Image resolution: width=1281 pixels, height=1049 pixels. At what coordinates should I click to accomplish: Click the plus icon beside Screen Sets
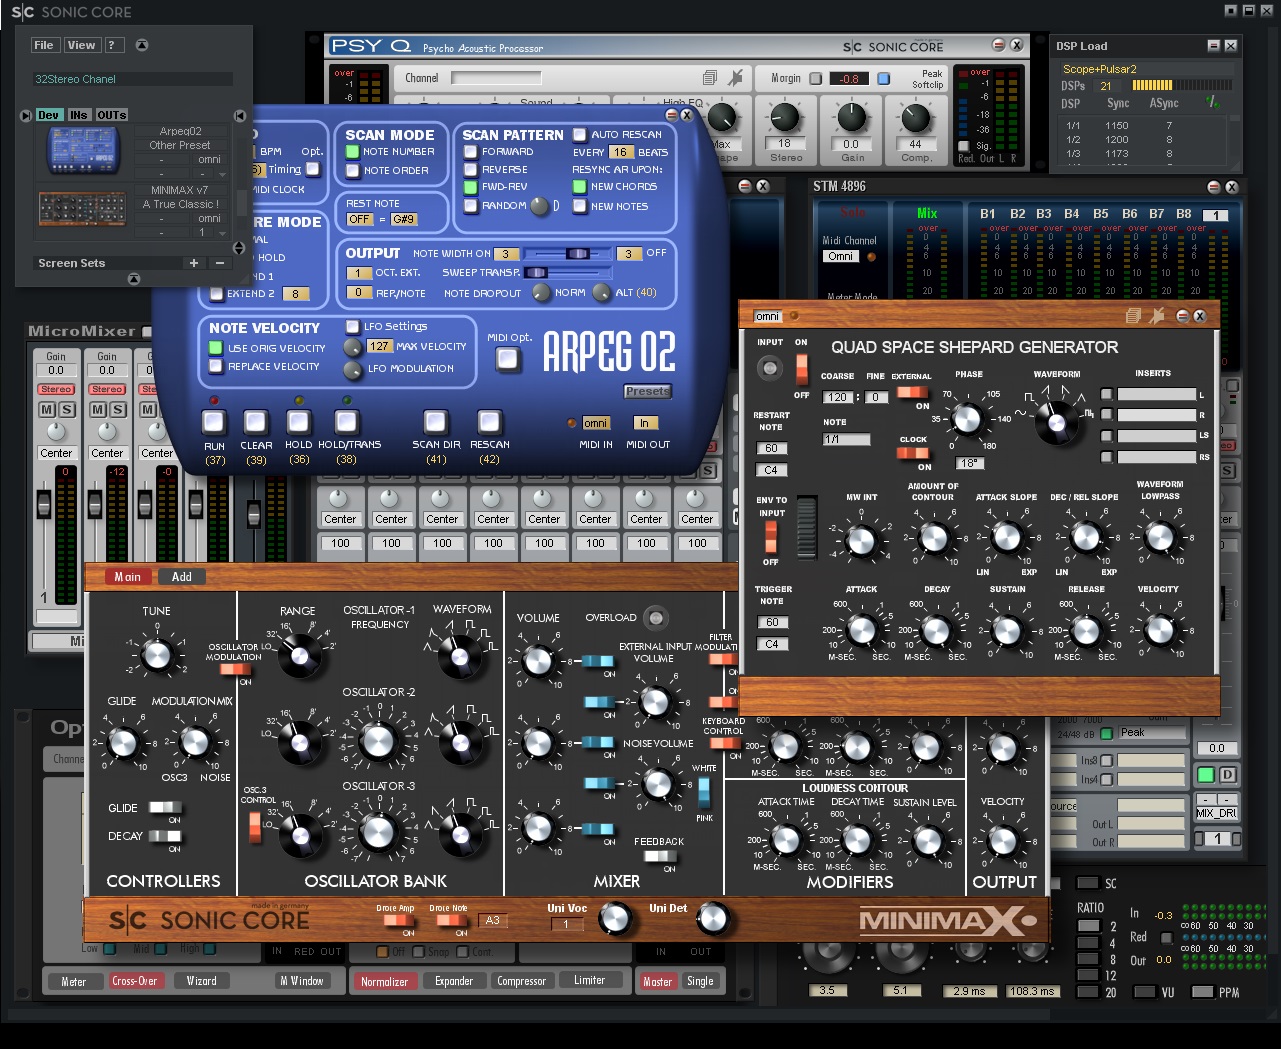194,263
